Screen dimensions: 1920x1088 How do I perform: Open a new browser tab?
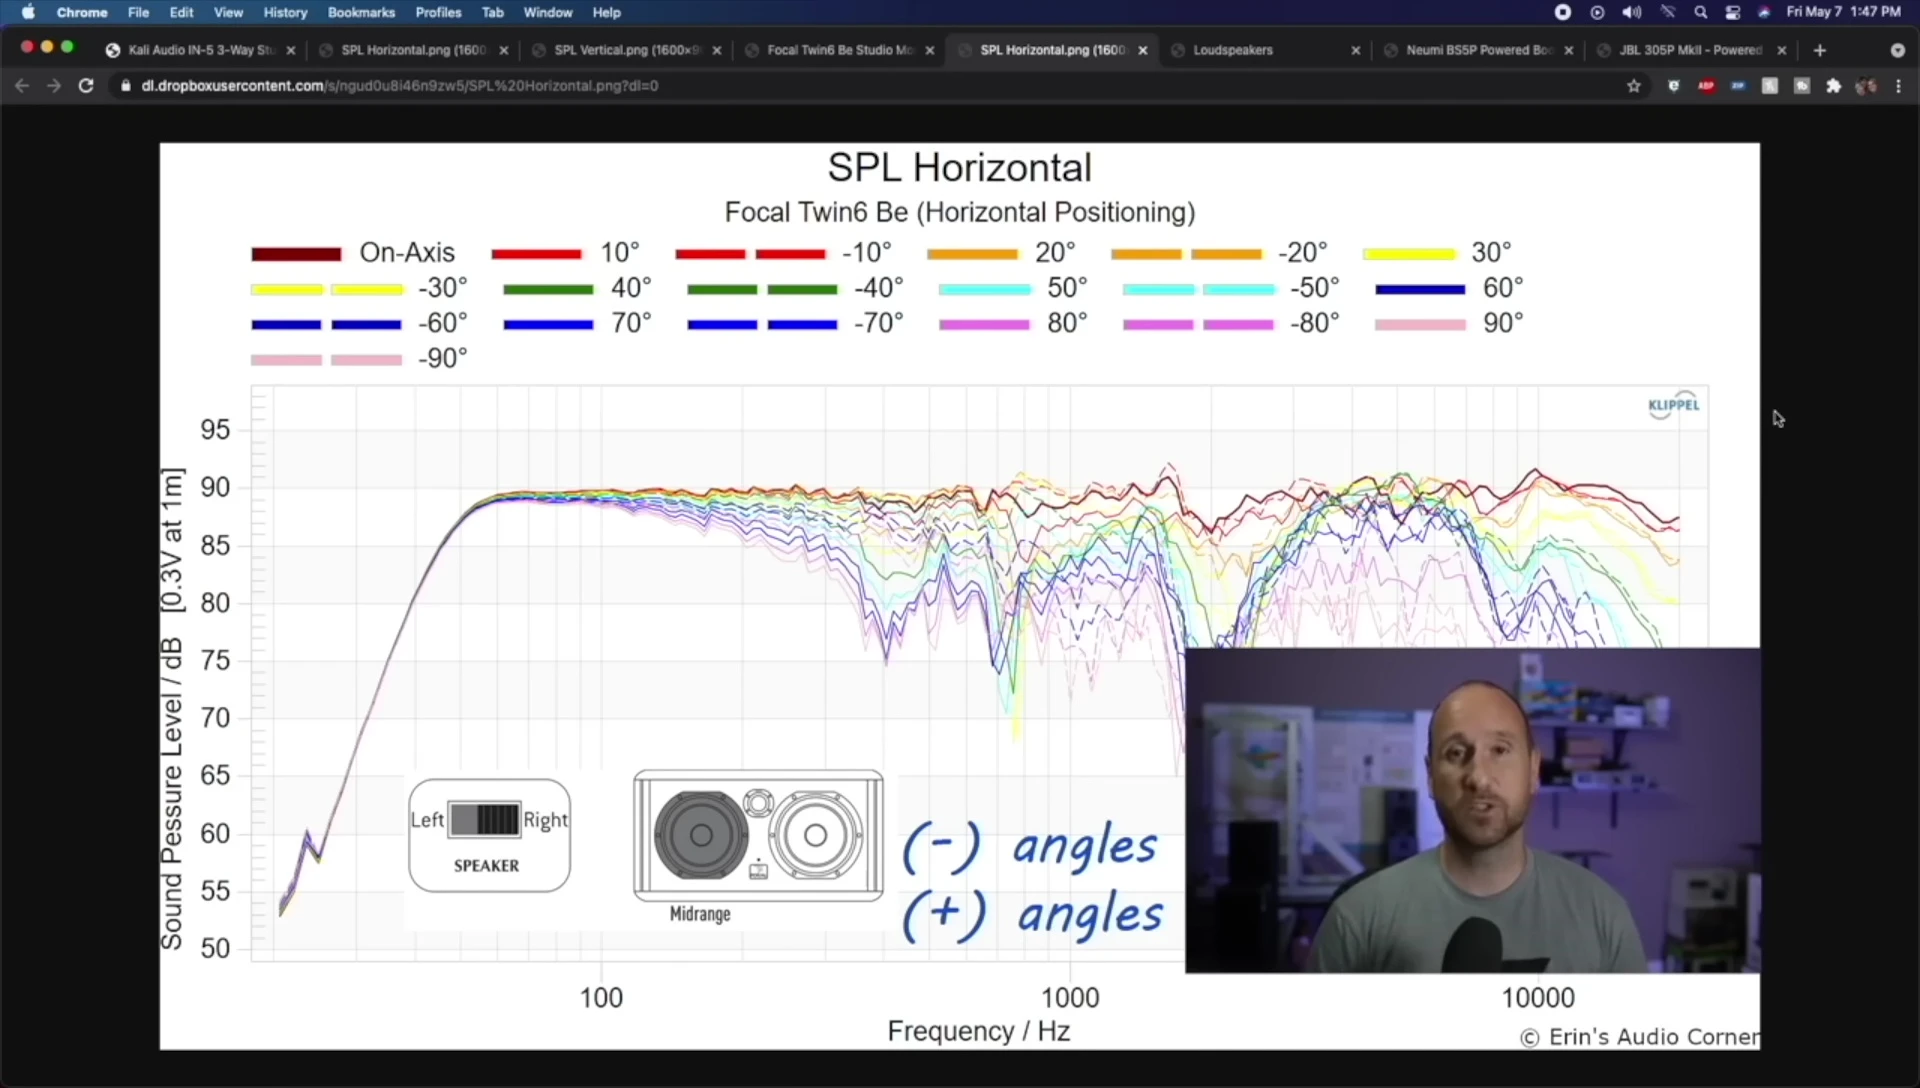1820,50
